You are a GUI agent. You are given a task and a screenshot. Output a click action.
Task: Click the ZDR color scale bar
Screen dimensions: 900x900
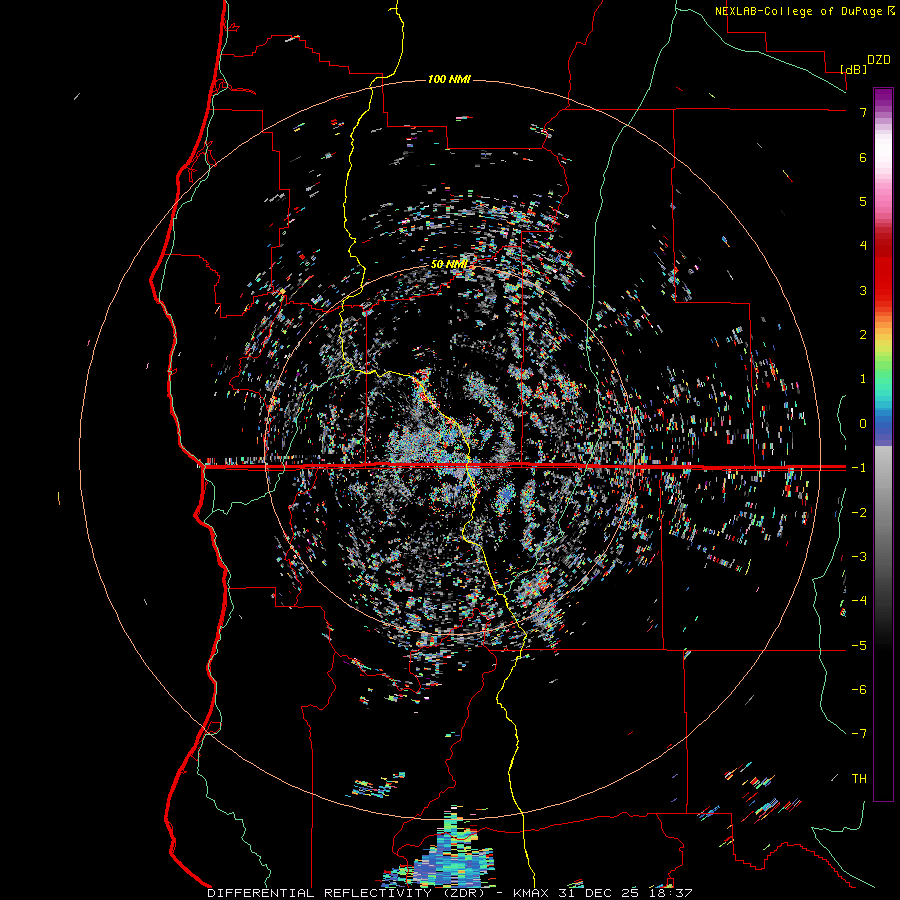[883, 444]
